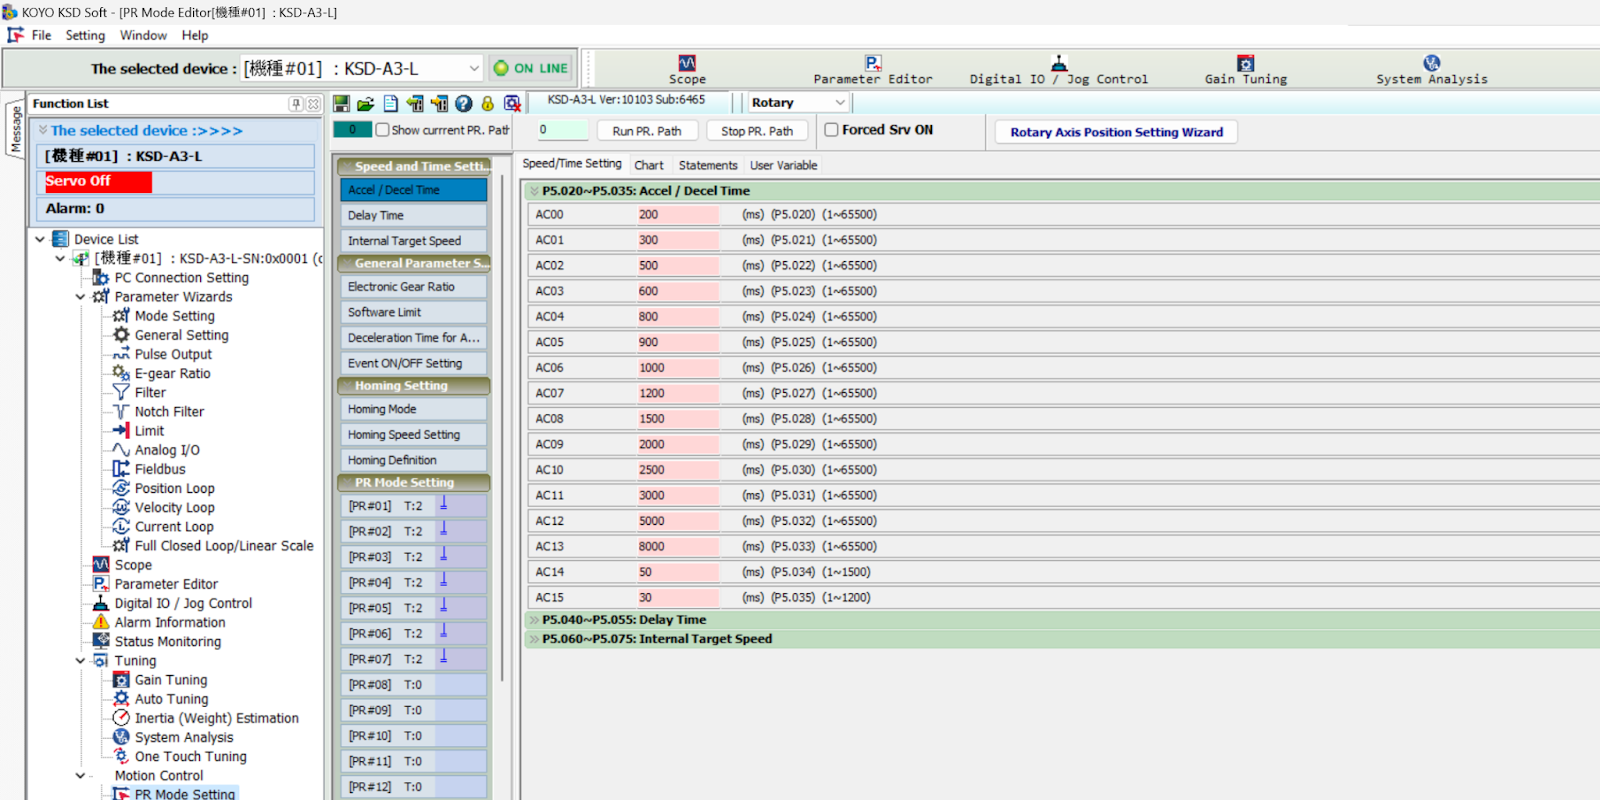Toggle Show current PR. Path checkbox
Screen dimensions: 1600x800
pos(382,130)
